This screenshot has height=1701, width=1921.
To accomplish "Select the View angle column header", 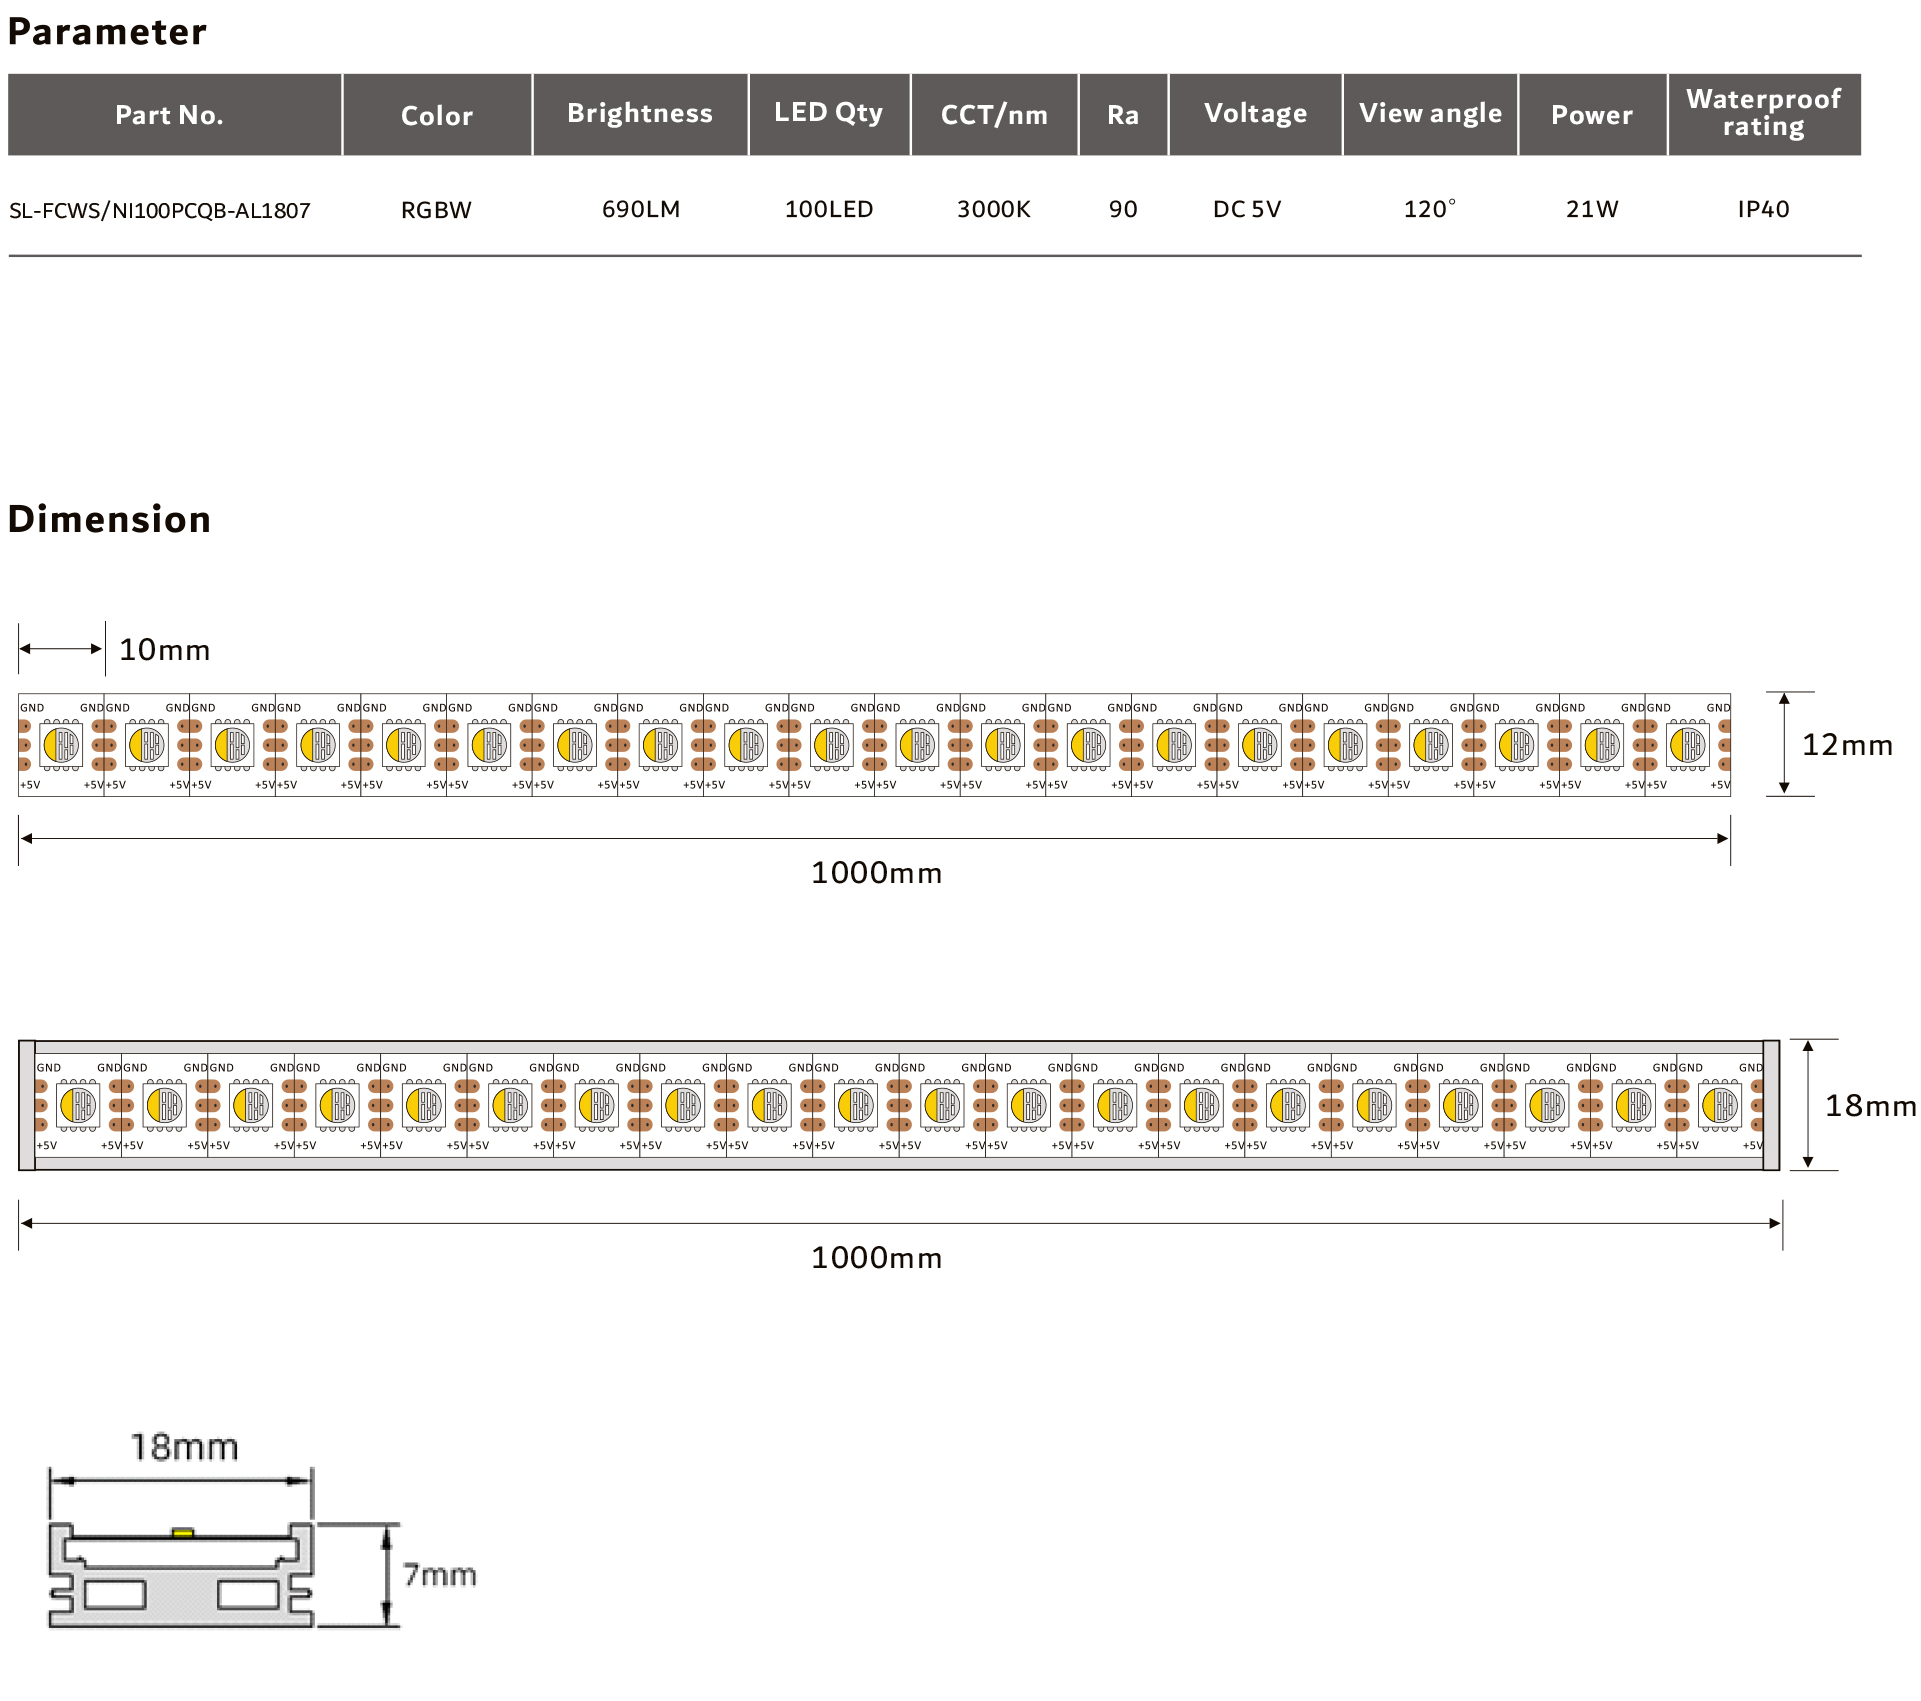I will coord(1430,113).
